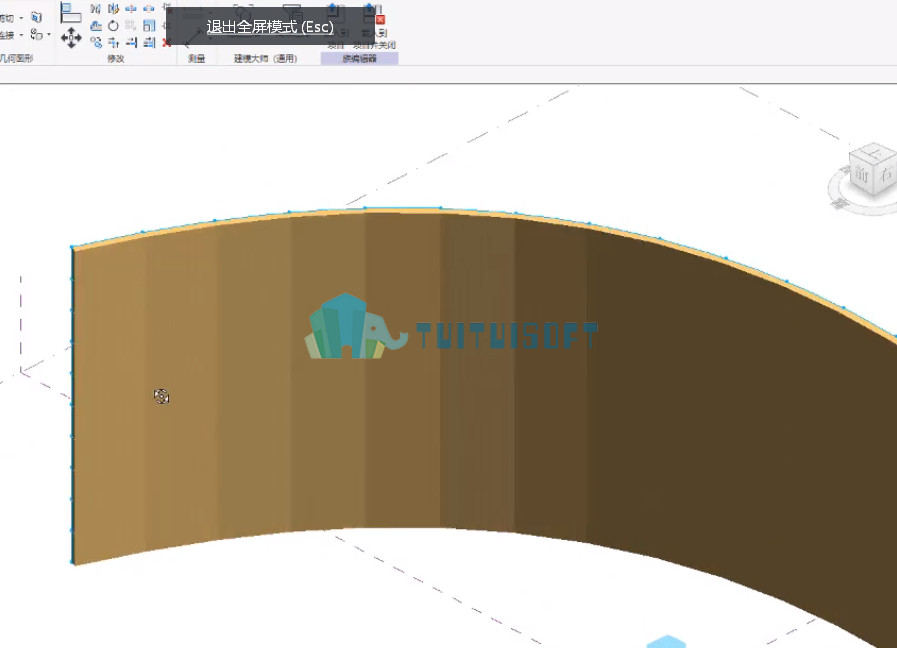Image resolution: width=897 pixels, height=648 pixels.
Task: Click the family editor panel label
Action: click(359, 58)
